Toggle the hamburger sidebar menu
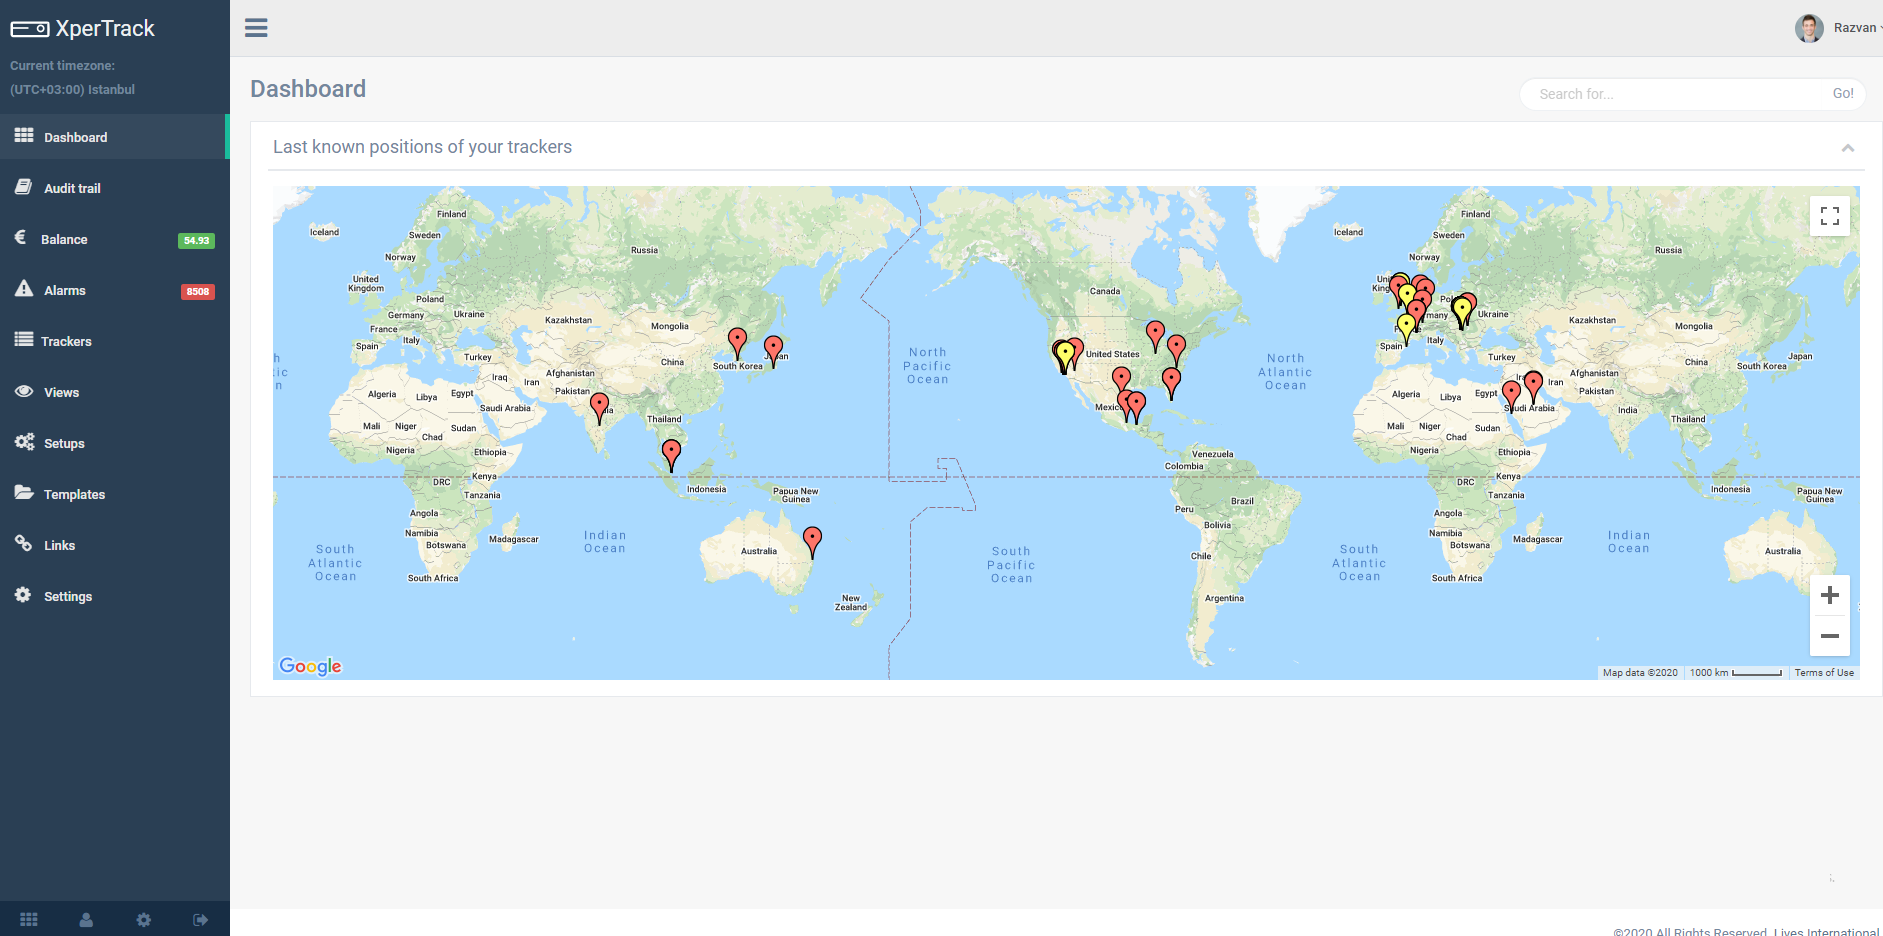 pos(256,28)
